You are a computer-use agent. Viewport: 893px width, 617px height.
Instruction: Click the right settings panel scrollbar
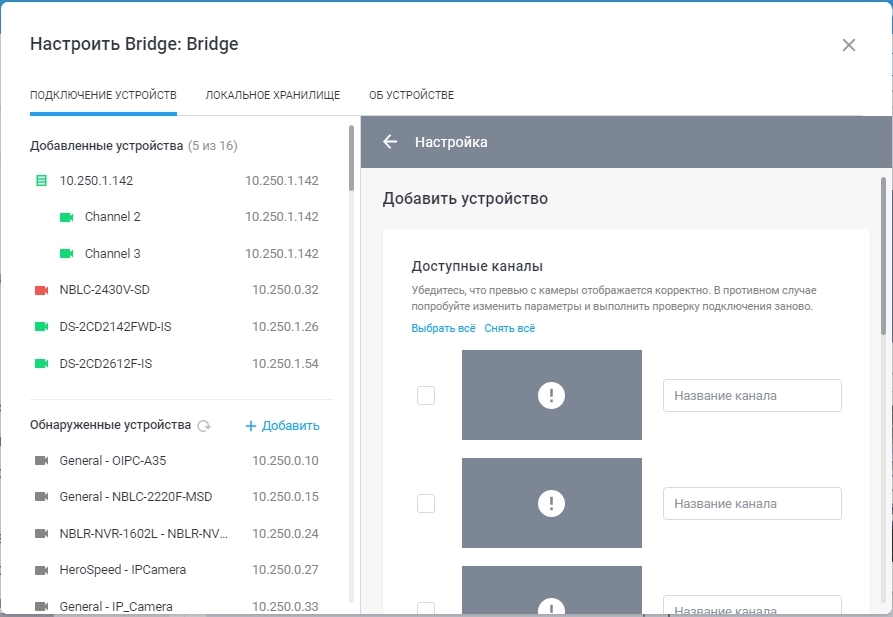tap(883, 256)
